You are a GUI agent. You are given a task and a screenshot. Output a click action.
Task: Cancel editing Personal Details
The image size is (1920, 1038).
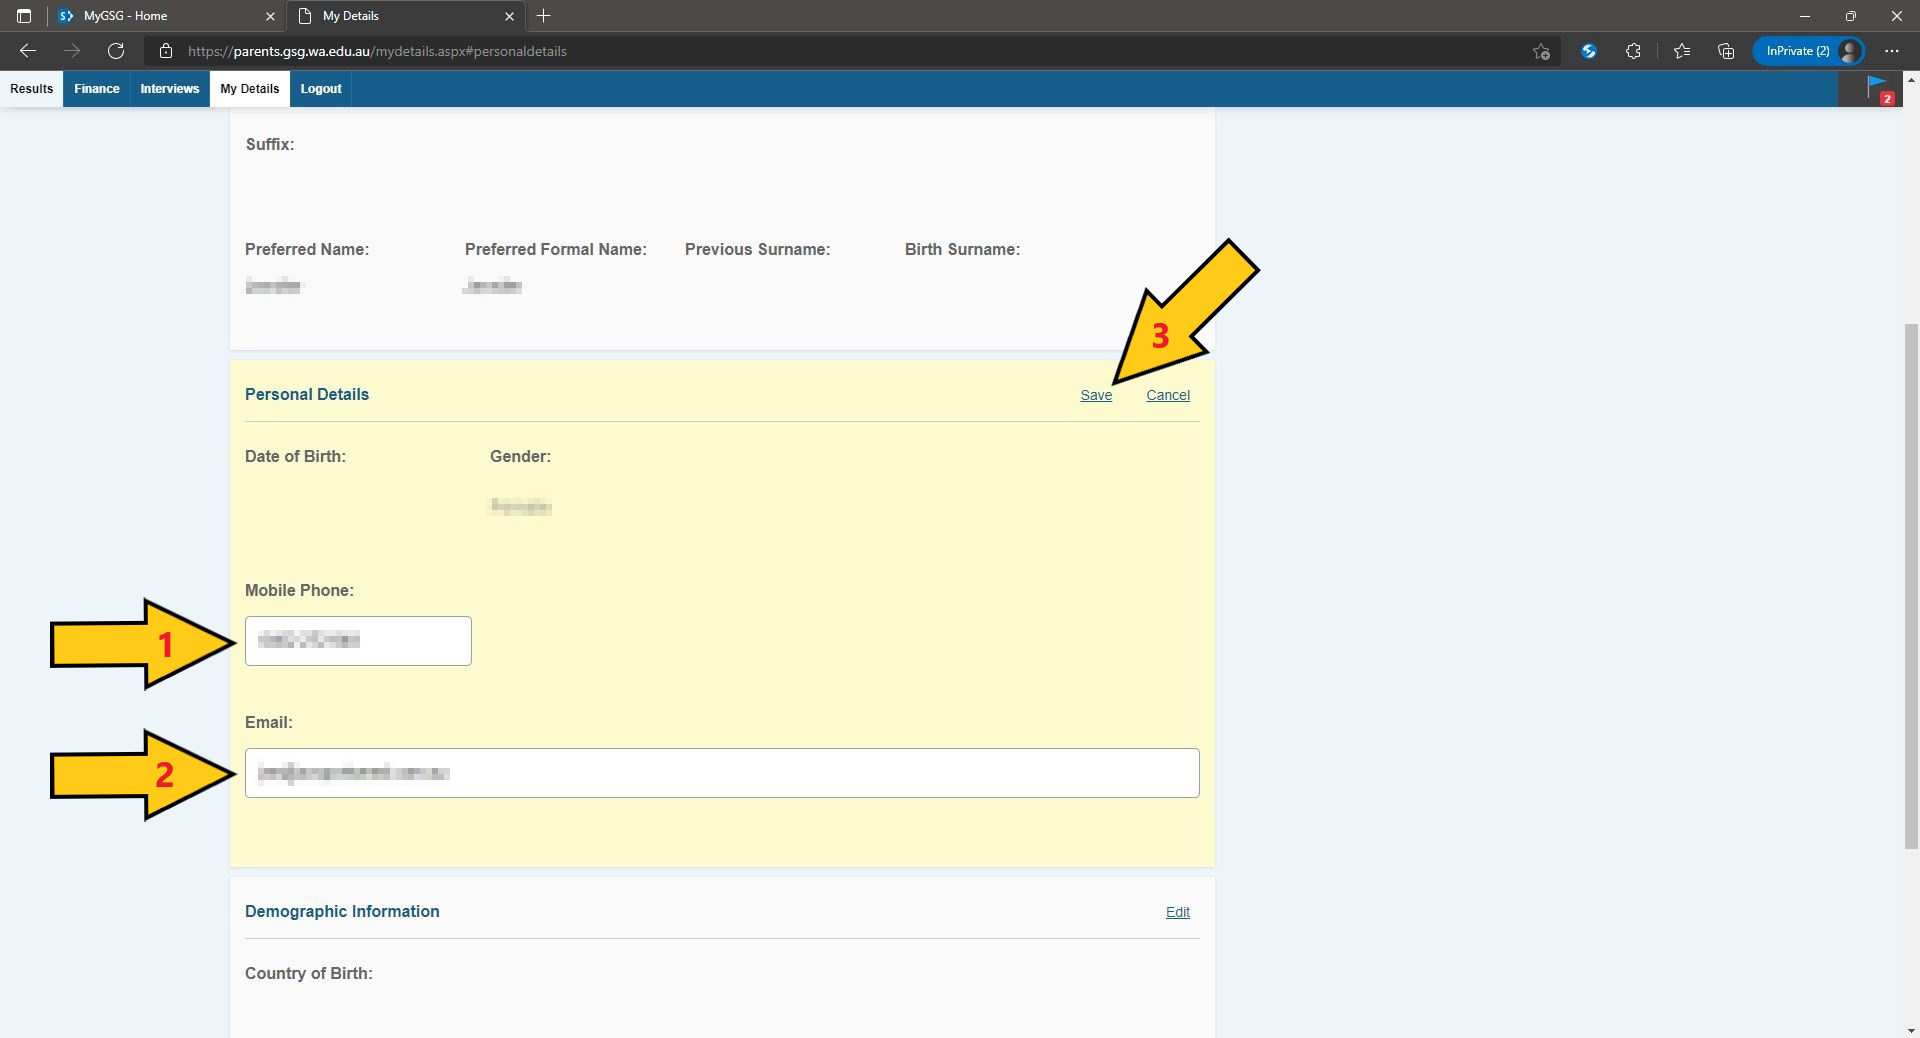[1167, 395]
